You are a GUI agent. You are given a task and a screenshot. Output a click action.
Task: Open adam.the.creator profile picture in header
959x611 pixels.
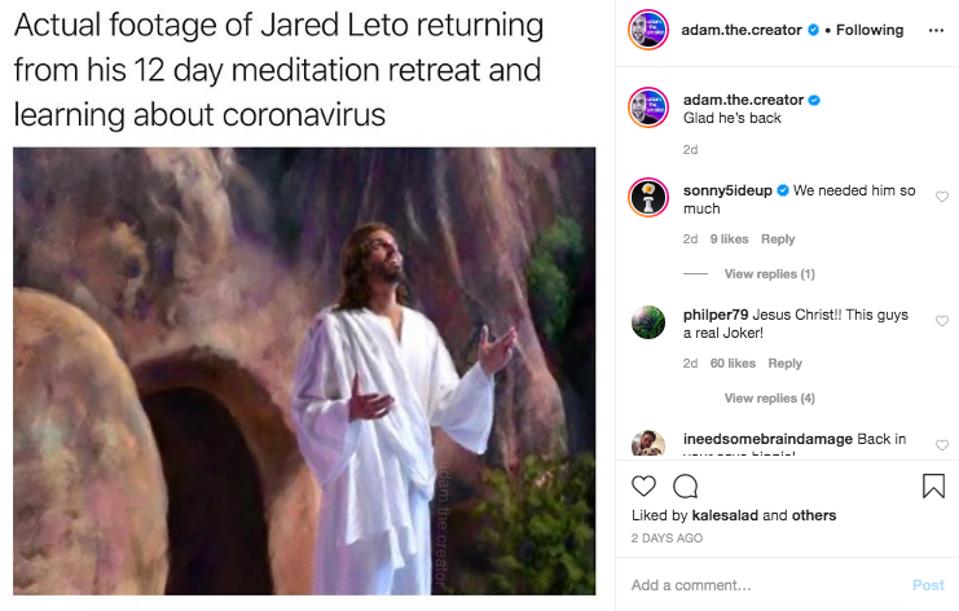coord(648,30)
